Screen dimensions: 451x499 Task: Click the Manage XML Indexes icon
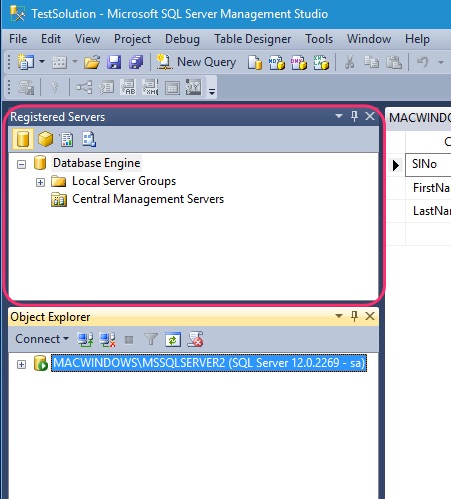tap(150, 87)
